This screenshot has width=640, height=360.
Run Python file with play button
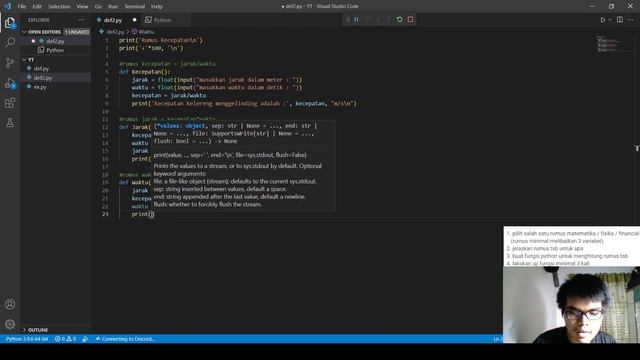[602, 20]
